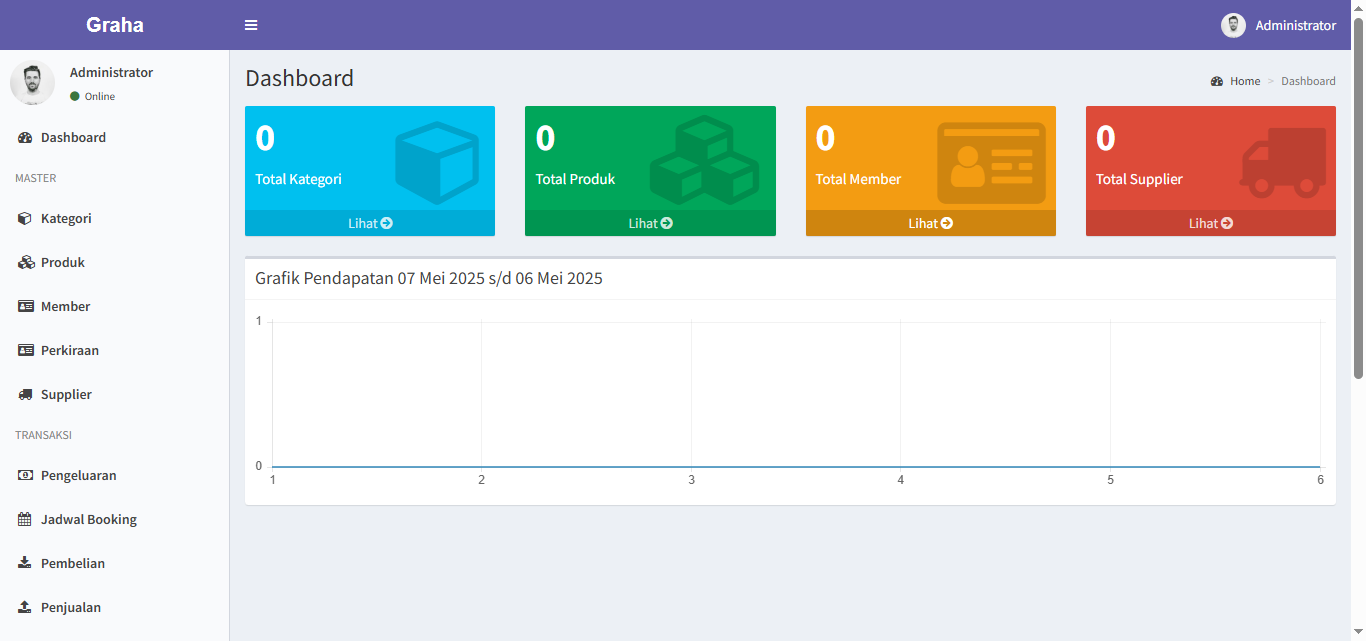Open the Administrator user menu in header
The image size is (1366, 641).
(1279, 25)
